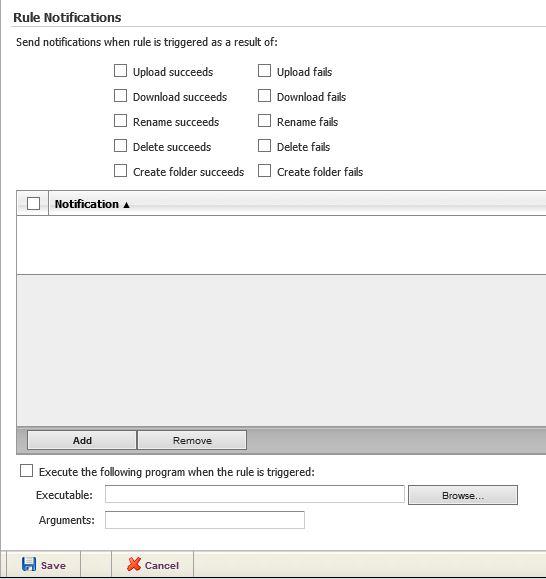Save the rule settings
This screenshot has width=546, height=579.
pos(44,565)
